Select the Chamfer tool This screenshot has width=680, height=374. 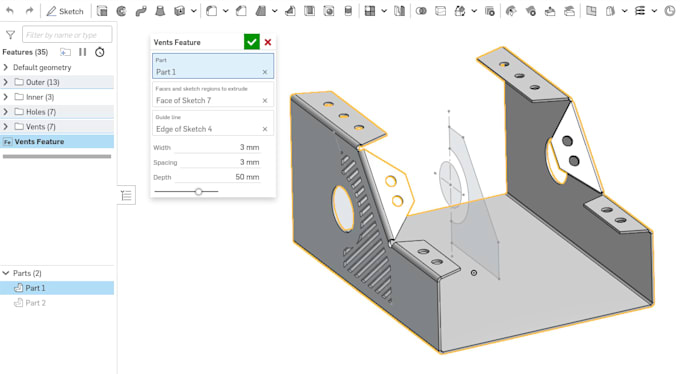241,11
